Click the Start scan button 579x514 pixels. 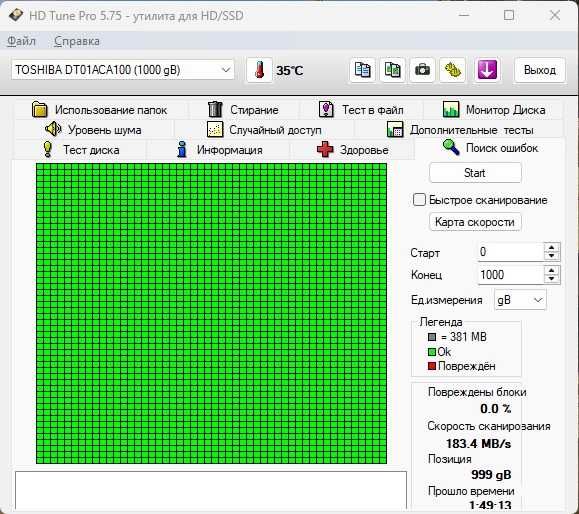(475, 173)
